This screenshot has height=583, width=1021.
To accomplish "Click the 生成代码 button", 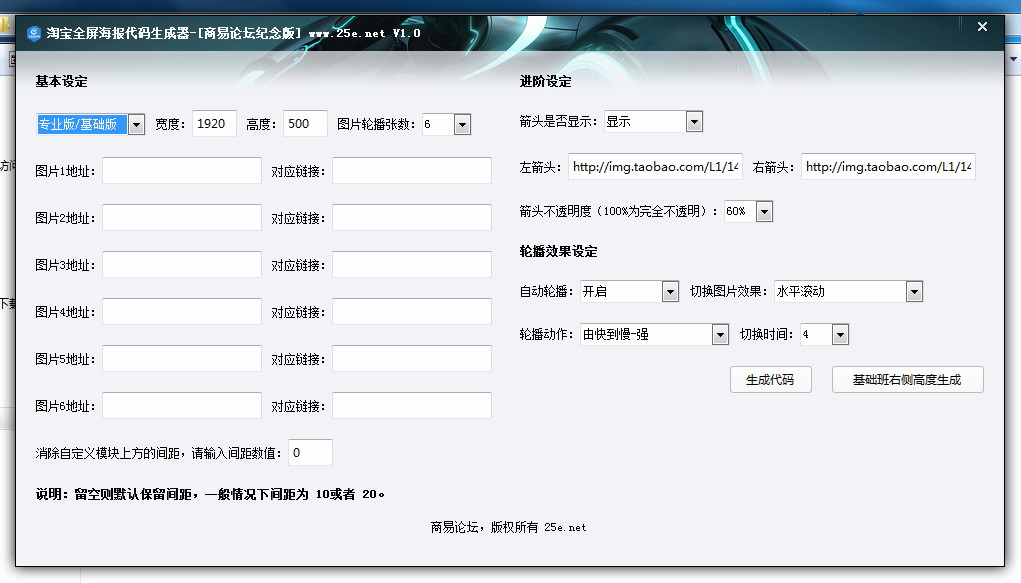I will [769, 380].
